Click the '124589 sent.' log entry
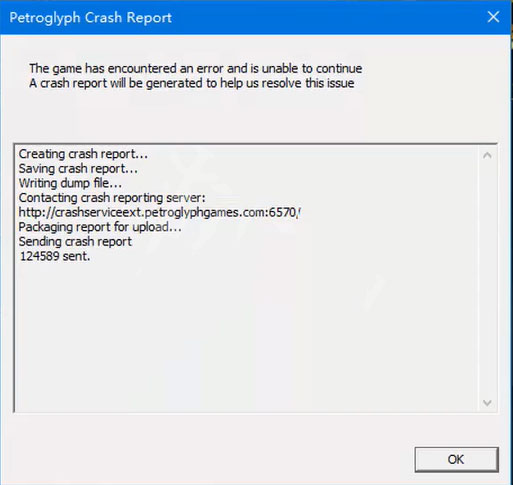Viewport: 513px width, 485px height. click(55, 256)
